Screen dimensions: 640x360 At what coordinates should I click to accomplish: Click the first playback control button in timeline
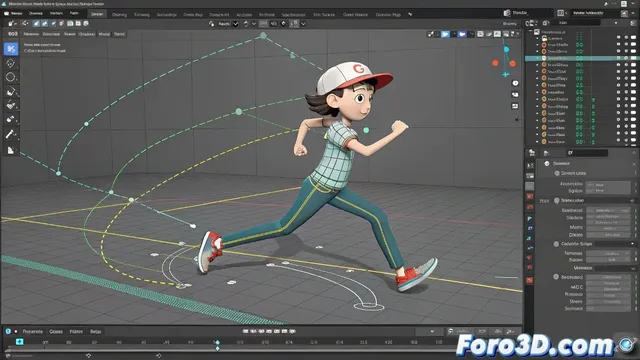[x=246, y=331]
